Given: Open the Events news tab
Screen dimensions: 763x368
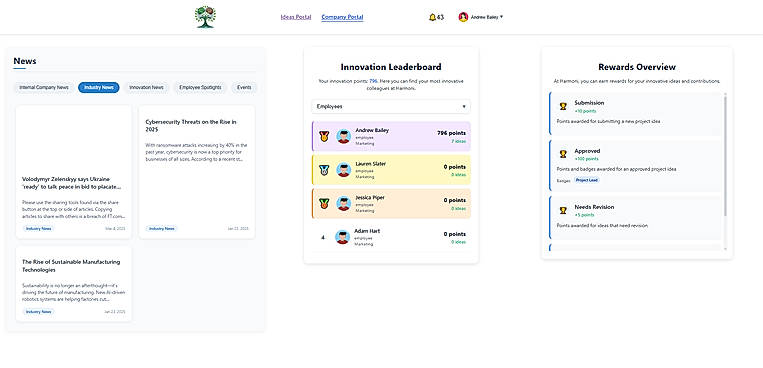Looking at the screenshot, I should 244,88.
